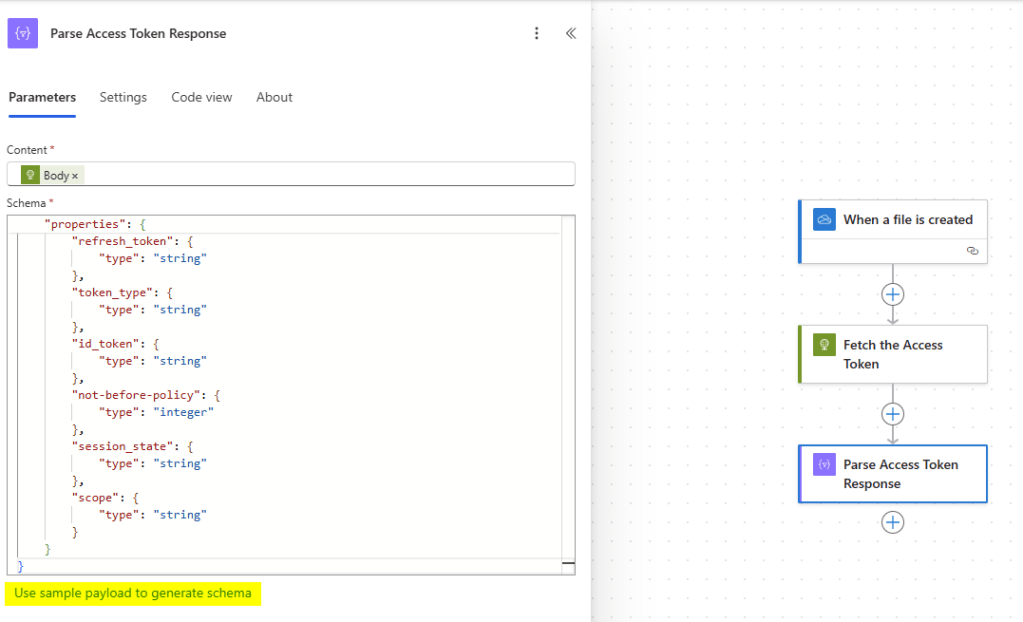Add step after When a file is created

pyautogui.click(x=893, y=294)
